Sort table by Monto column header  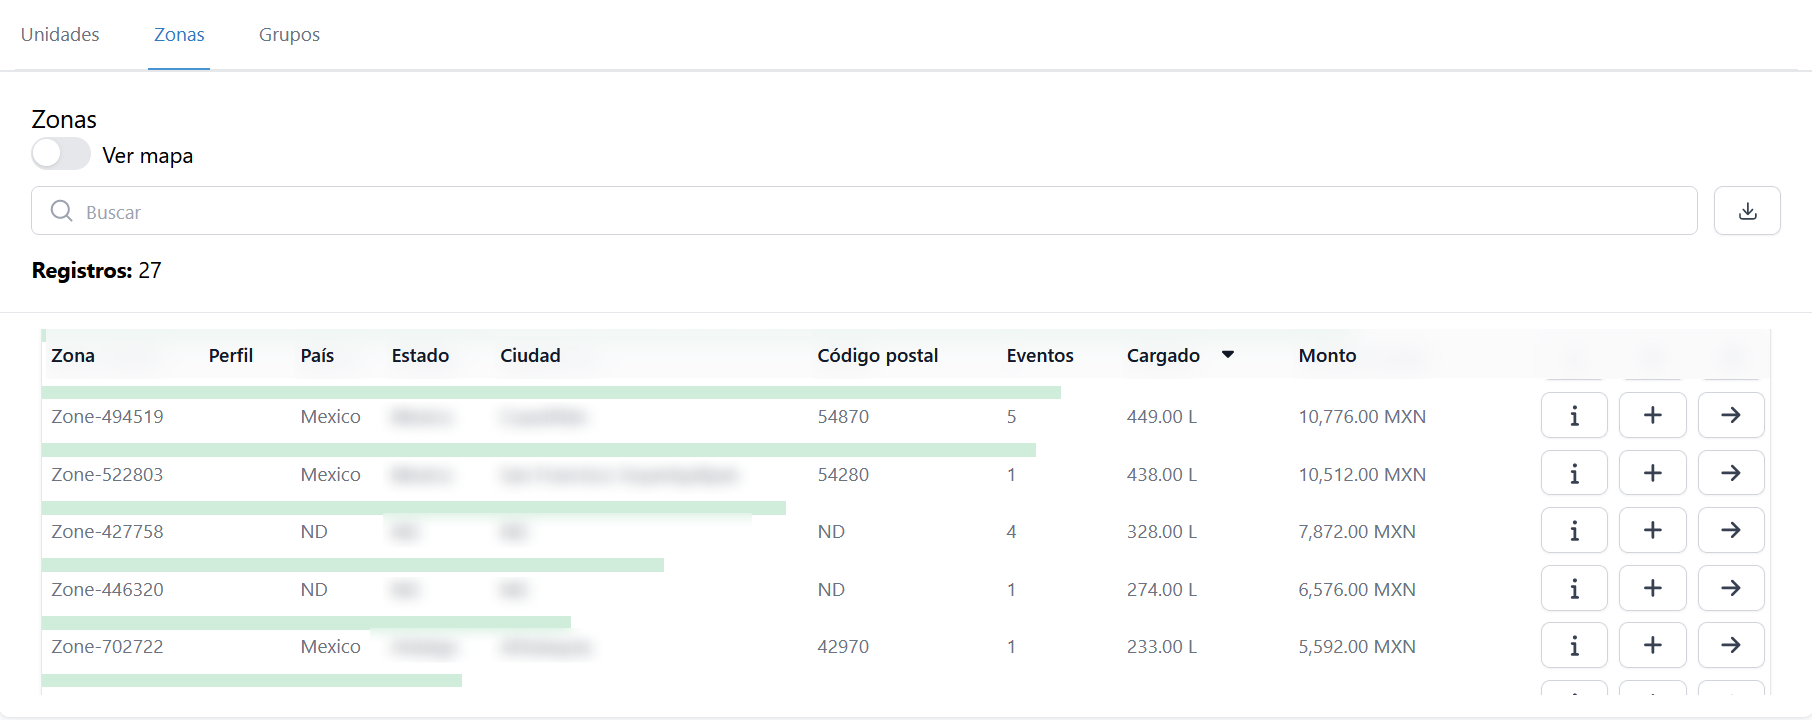(x=1327, y=355)
